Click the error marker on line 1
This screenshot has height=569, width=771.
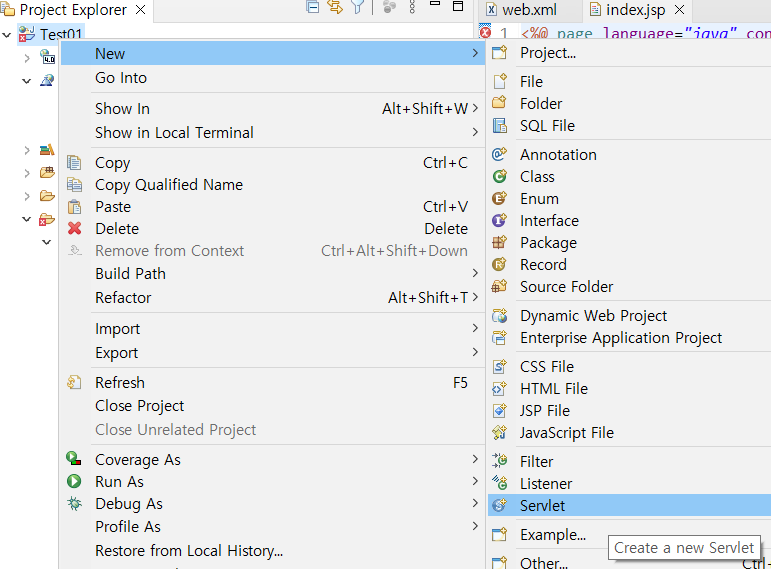[x=485, y=32]
